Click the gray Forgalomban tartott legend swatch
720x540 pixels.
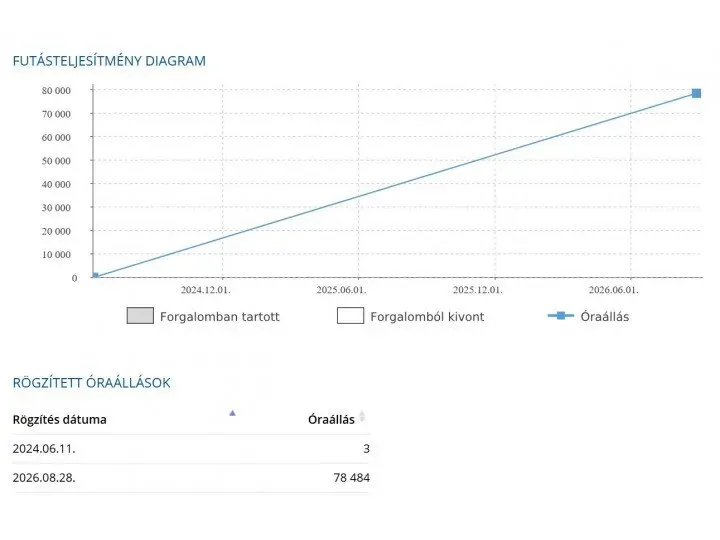pos(140,316)
